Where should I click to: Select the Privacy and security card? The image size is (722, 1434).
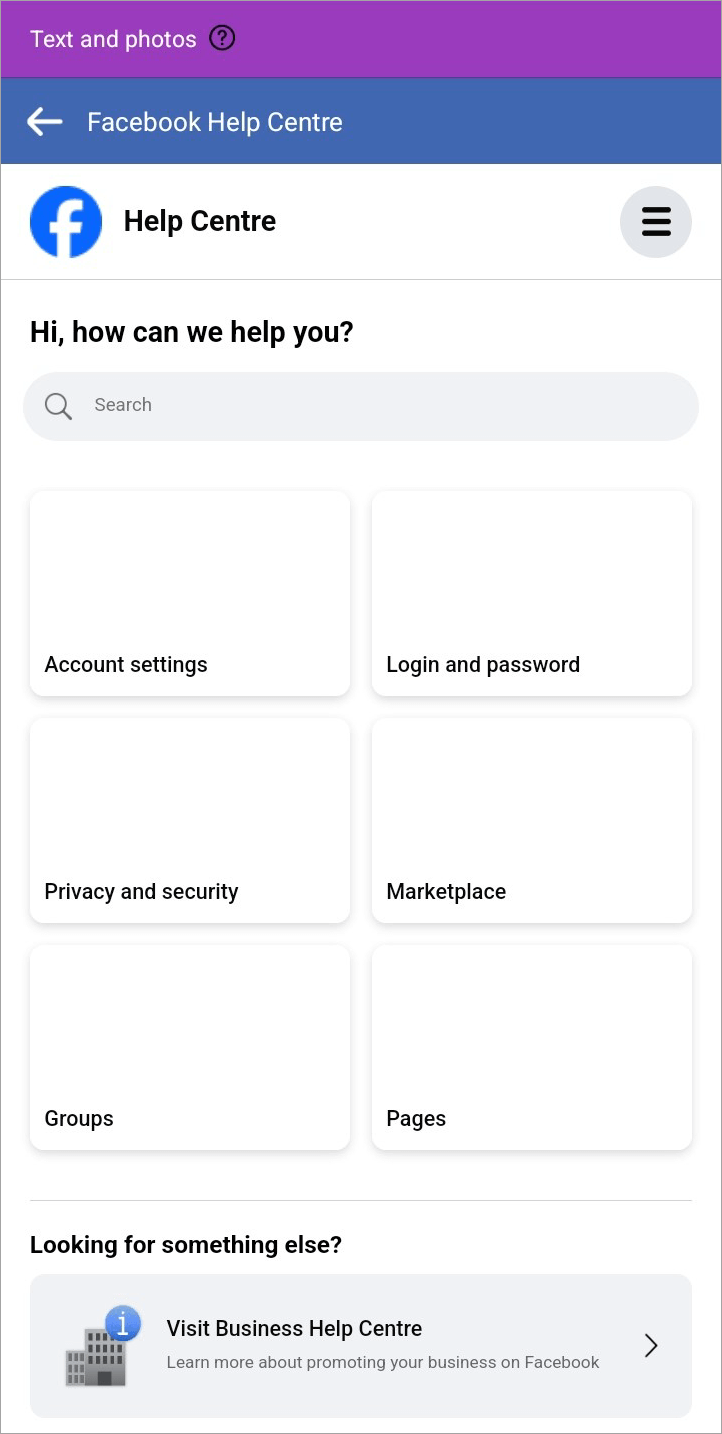[190, 820]
